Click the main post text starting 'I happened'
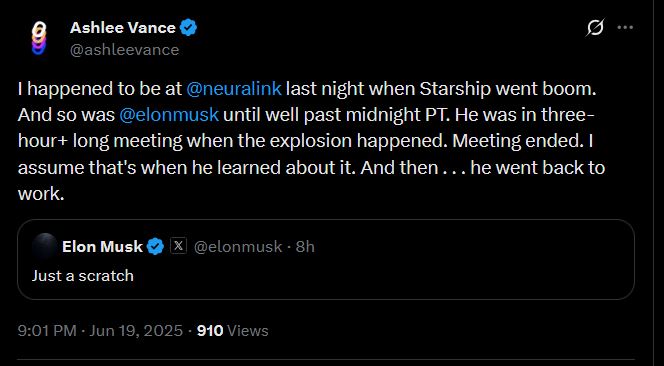The width and height of the screenshot is (664, 366). point(311,141)
